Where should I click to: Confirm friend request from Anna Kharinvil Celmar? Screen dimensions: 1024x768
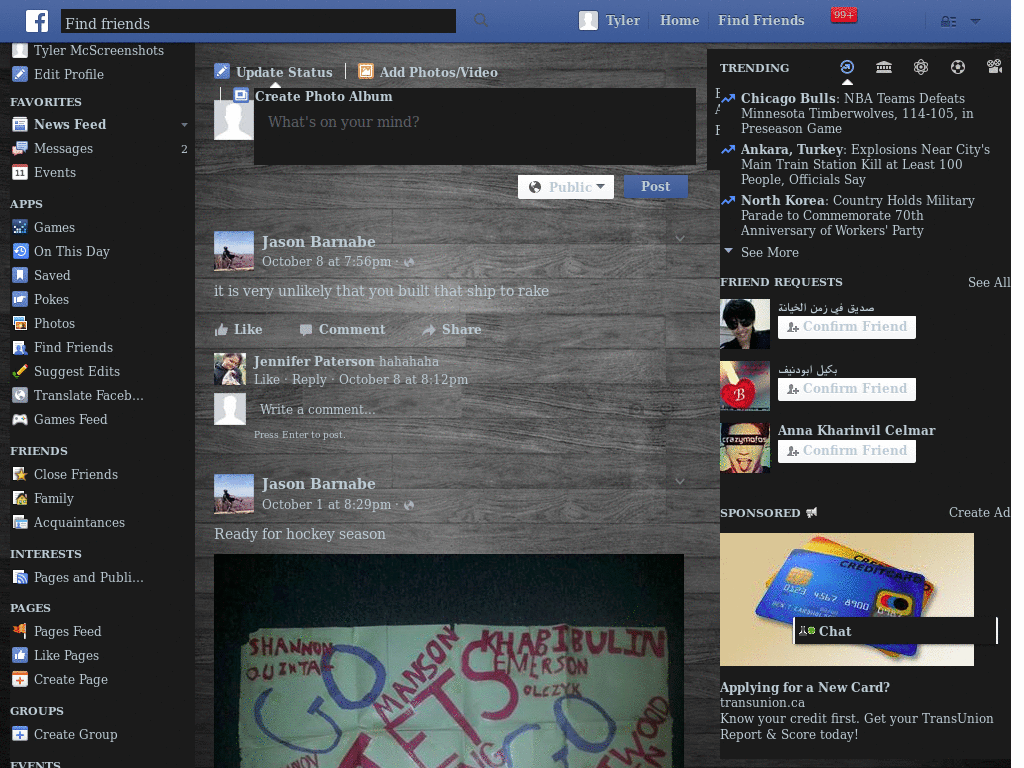point(846,451)
